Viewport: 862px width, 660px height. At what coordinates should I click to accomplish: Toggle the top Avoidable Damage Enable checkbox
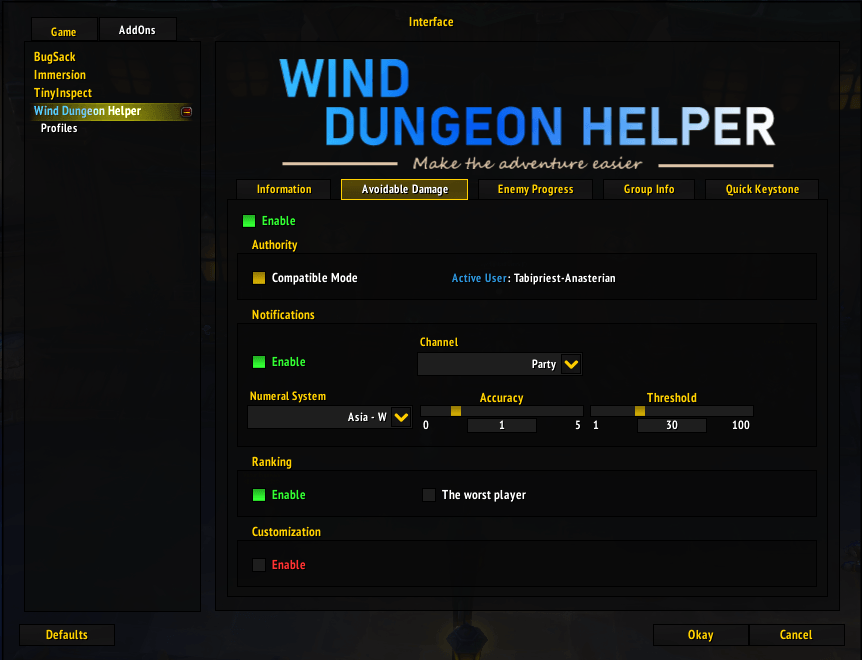point(249,221)
